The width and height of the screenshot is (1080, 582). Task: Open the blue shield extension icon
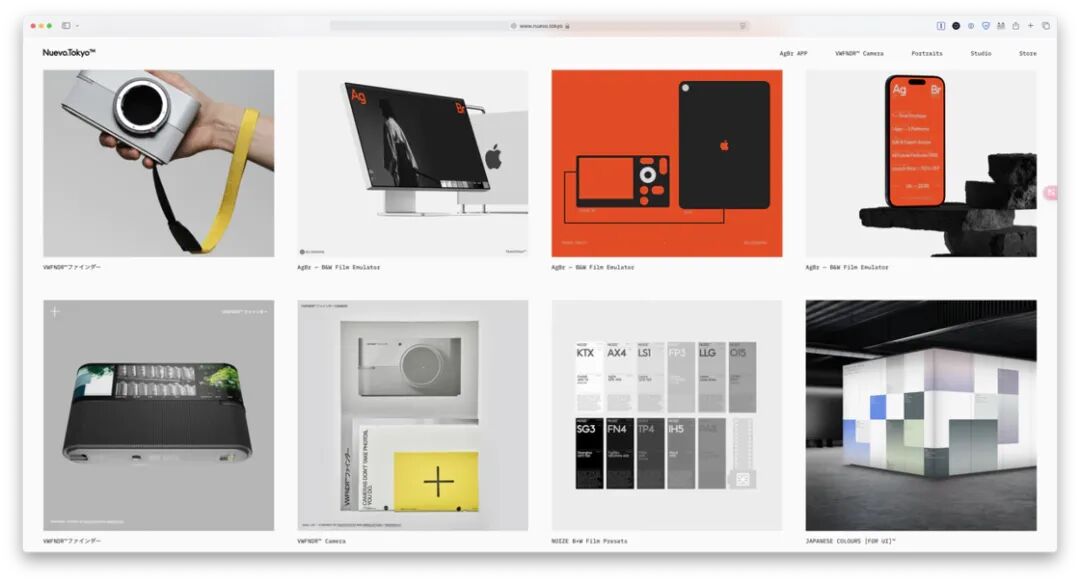coord(986,25)
